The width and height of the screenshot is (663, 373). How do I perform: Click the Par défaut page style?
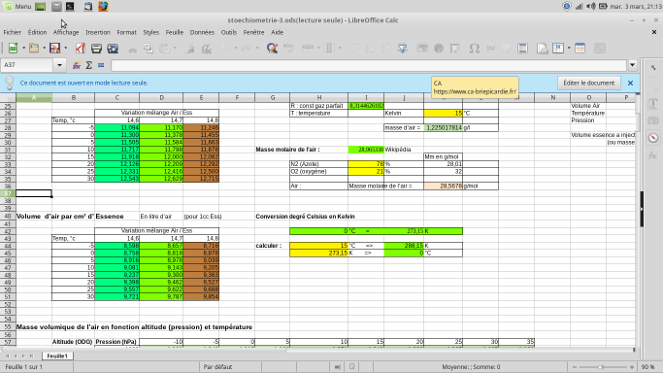pos(218,367)
